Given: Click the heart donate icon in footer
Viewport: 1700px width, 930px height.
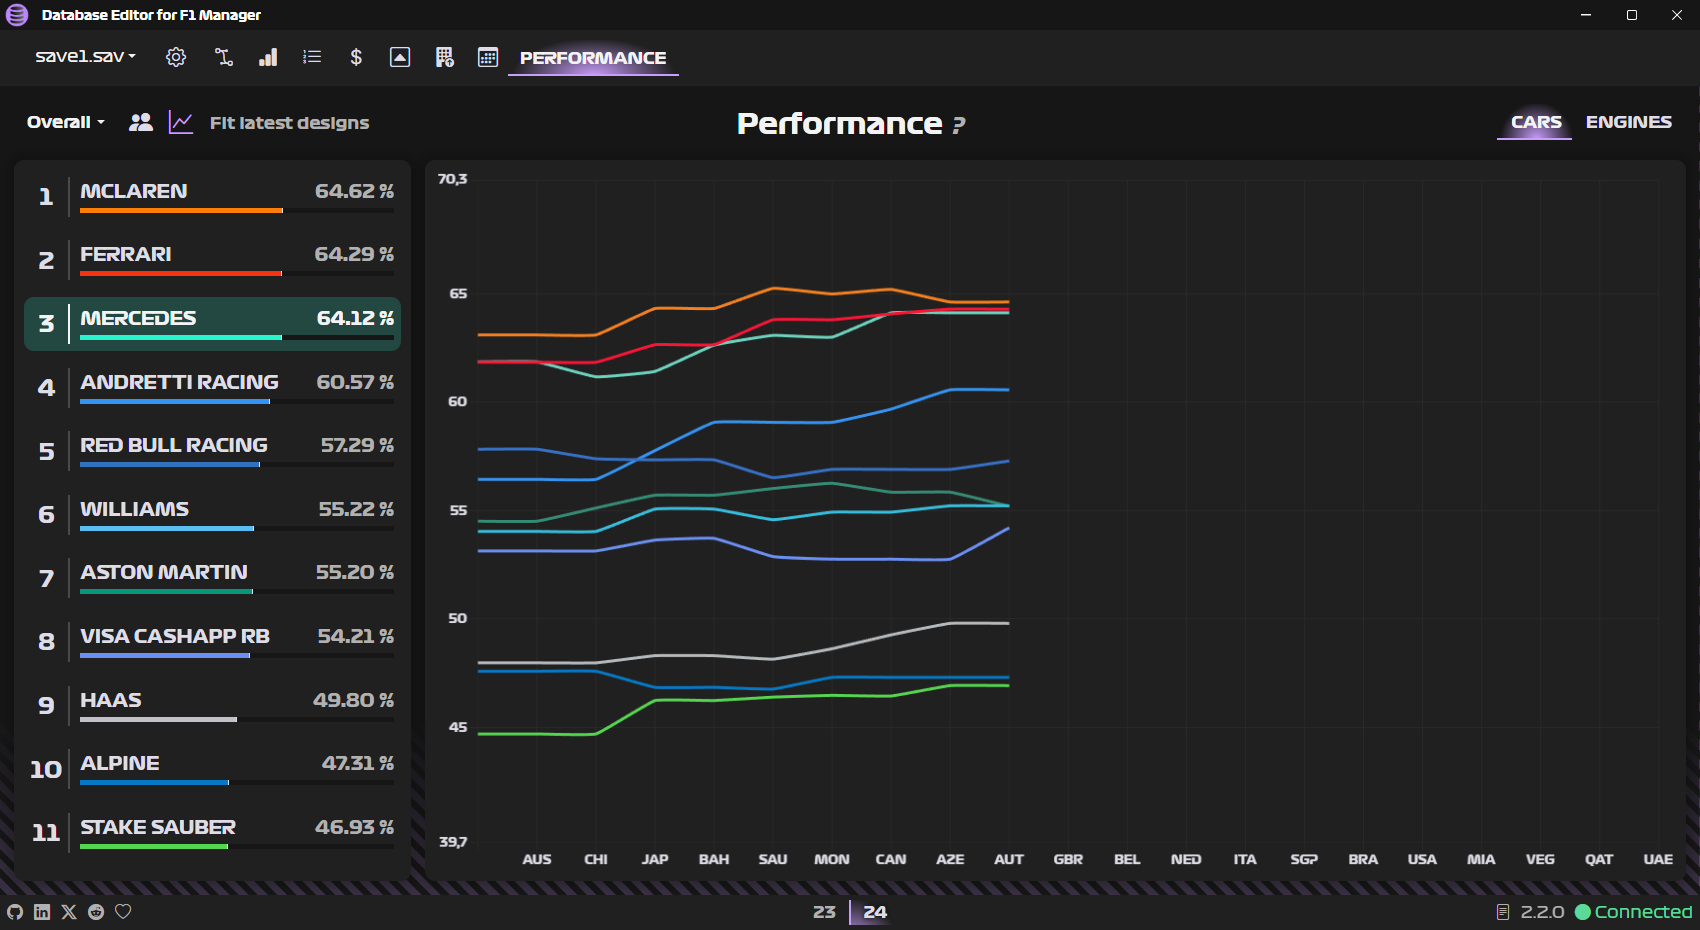Looking at the screenshot, I should click(x=123, y=912).
